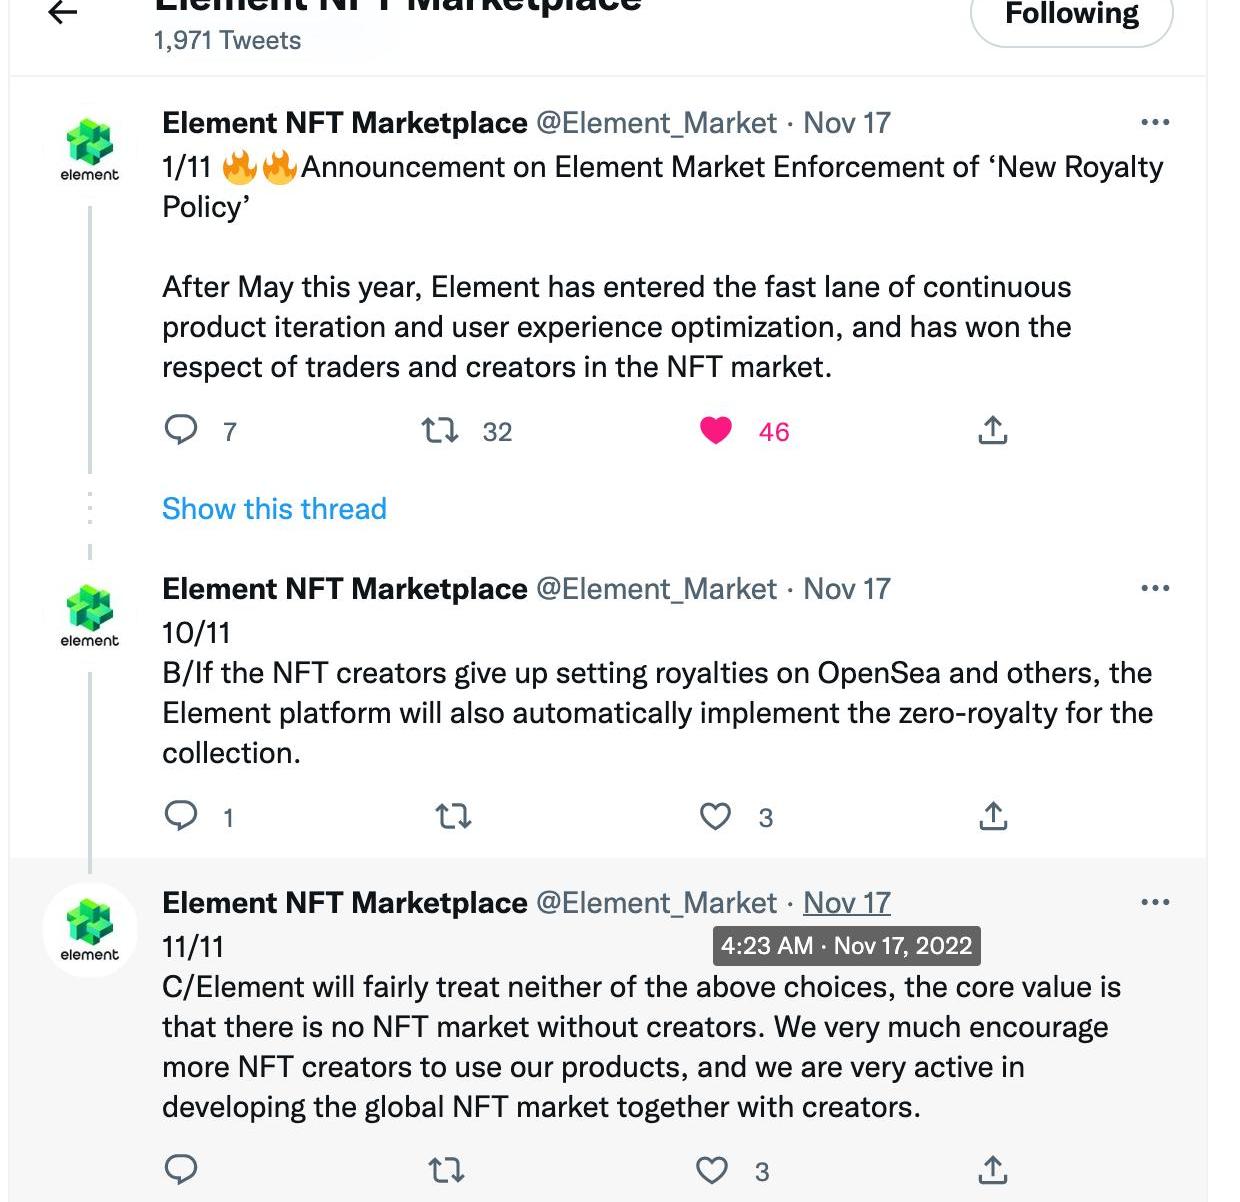The width and height of the screenshot is (1240, 1202).
Task: Retweet the 11/11 tweet
Action: pyautogui.click(x=446, y=1170)
